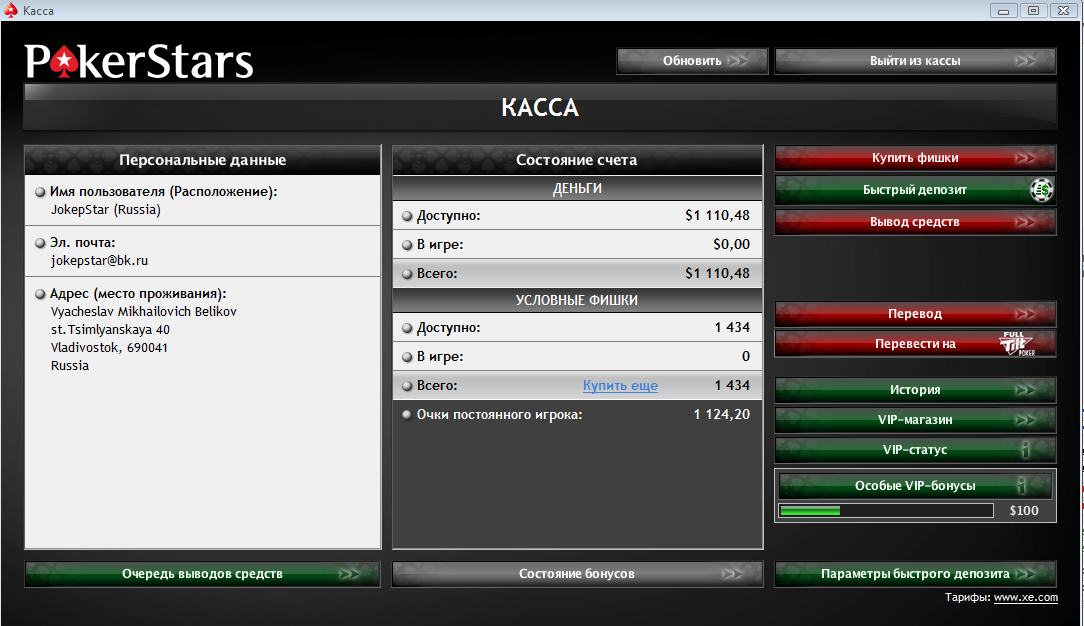1084x626 pixels.
Task: Click the Купить еще link
Action: pyautogui.click(x=620, y=386)
